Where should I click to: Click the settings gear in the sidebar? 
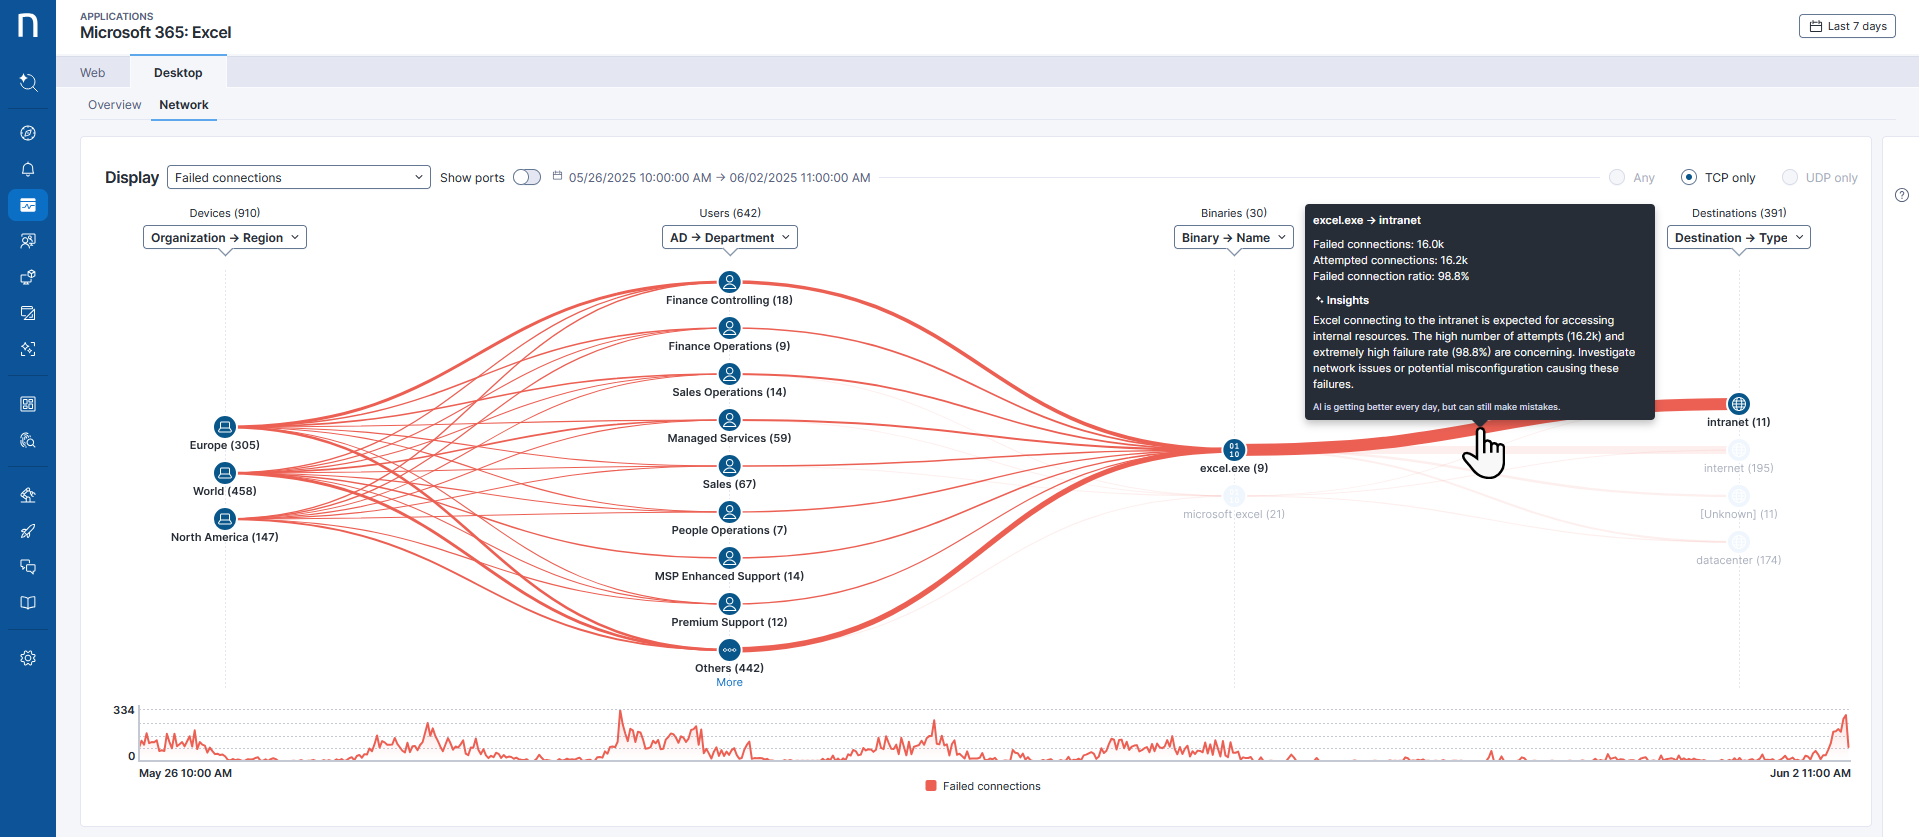pos(28,658)
